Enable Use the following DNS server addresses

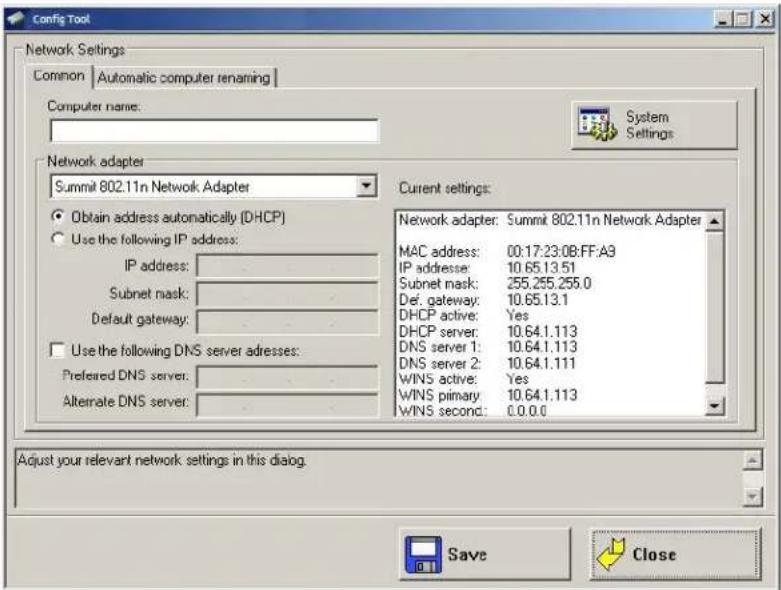point(175,351)
